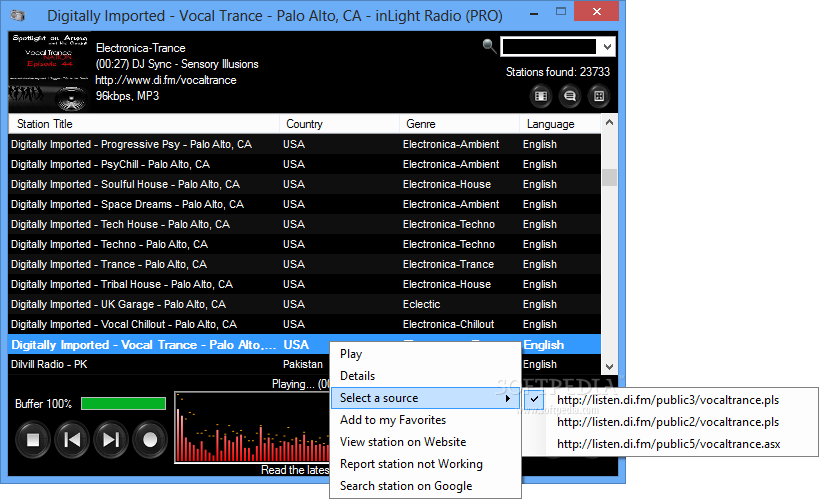Image resolution: width=819 pixels, height=499 pixels.
Task: Open the http://www.di.fm/vocaltrance link
Action: tap(166, 80)
